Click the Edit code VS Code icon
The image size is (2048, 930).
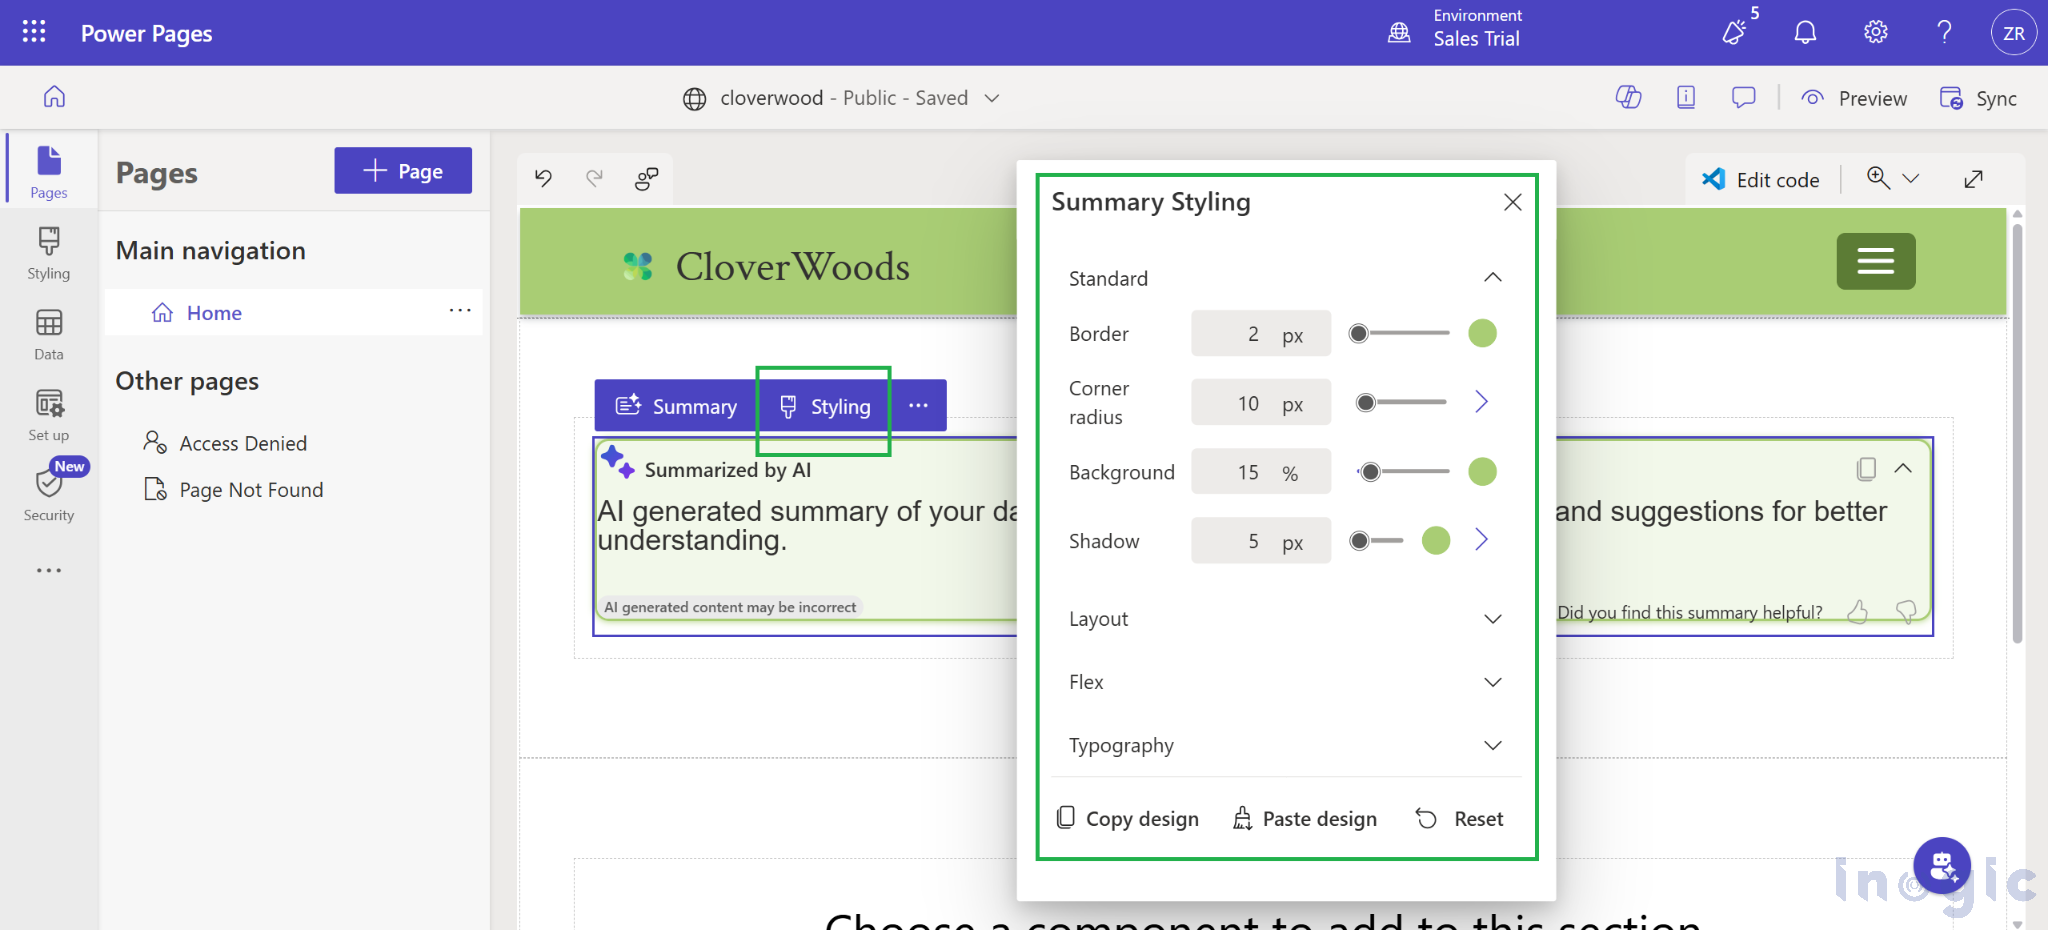(1713, 179)
